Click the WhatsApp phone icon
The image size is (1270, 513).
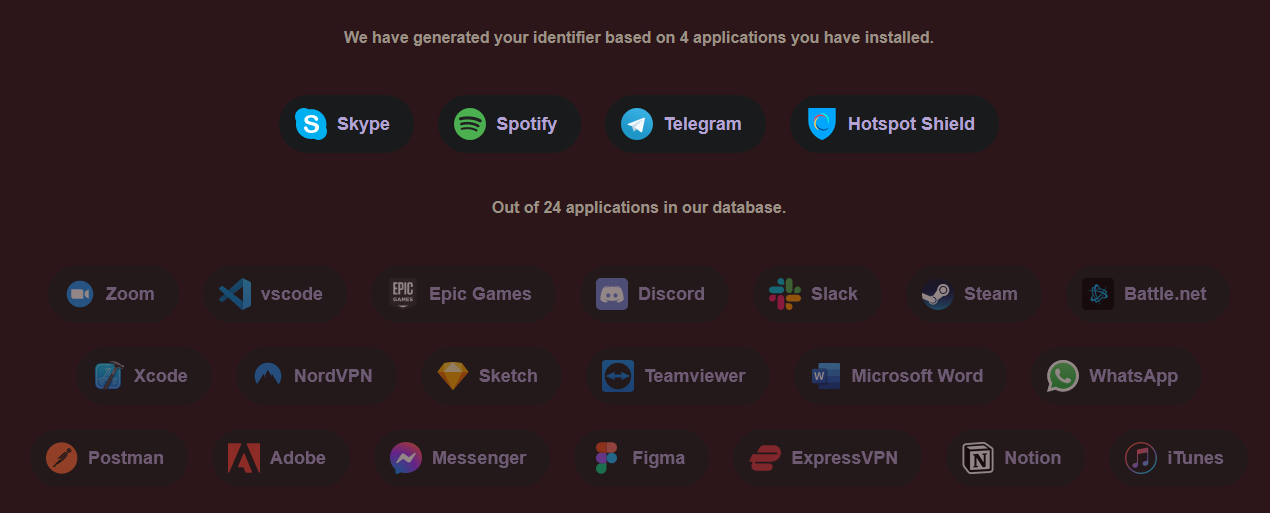click(x=1063, y=376)
